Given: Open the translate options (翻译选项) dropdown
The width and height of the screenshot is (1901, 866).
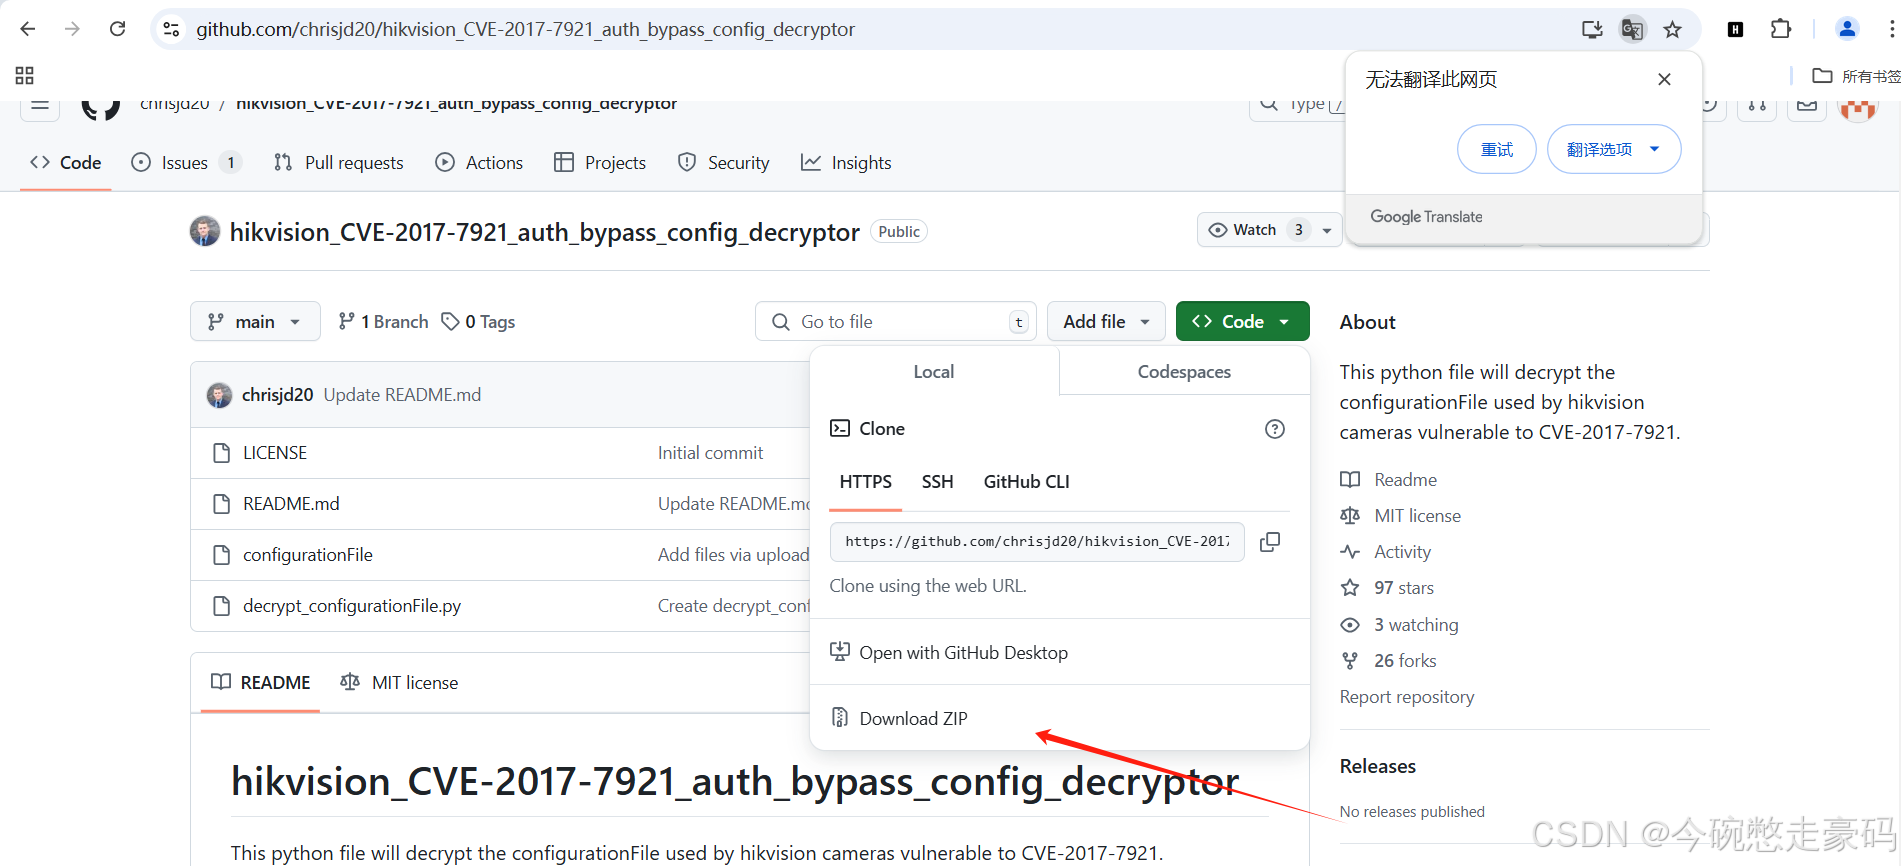Looking at the screenshot, I should 1614,149.
